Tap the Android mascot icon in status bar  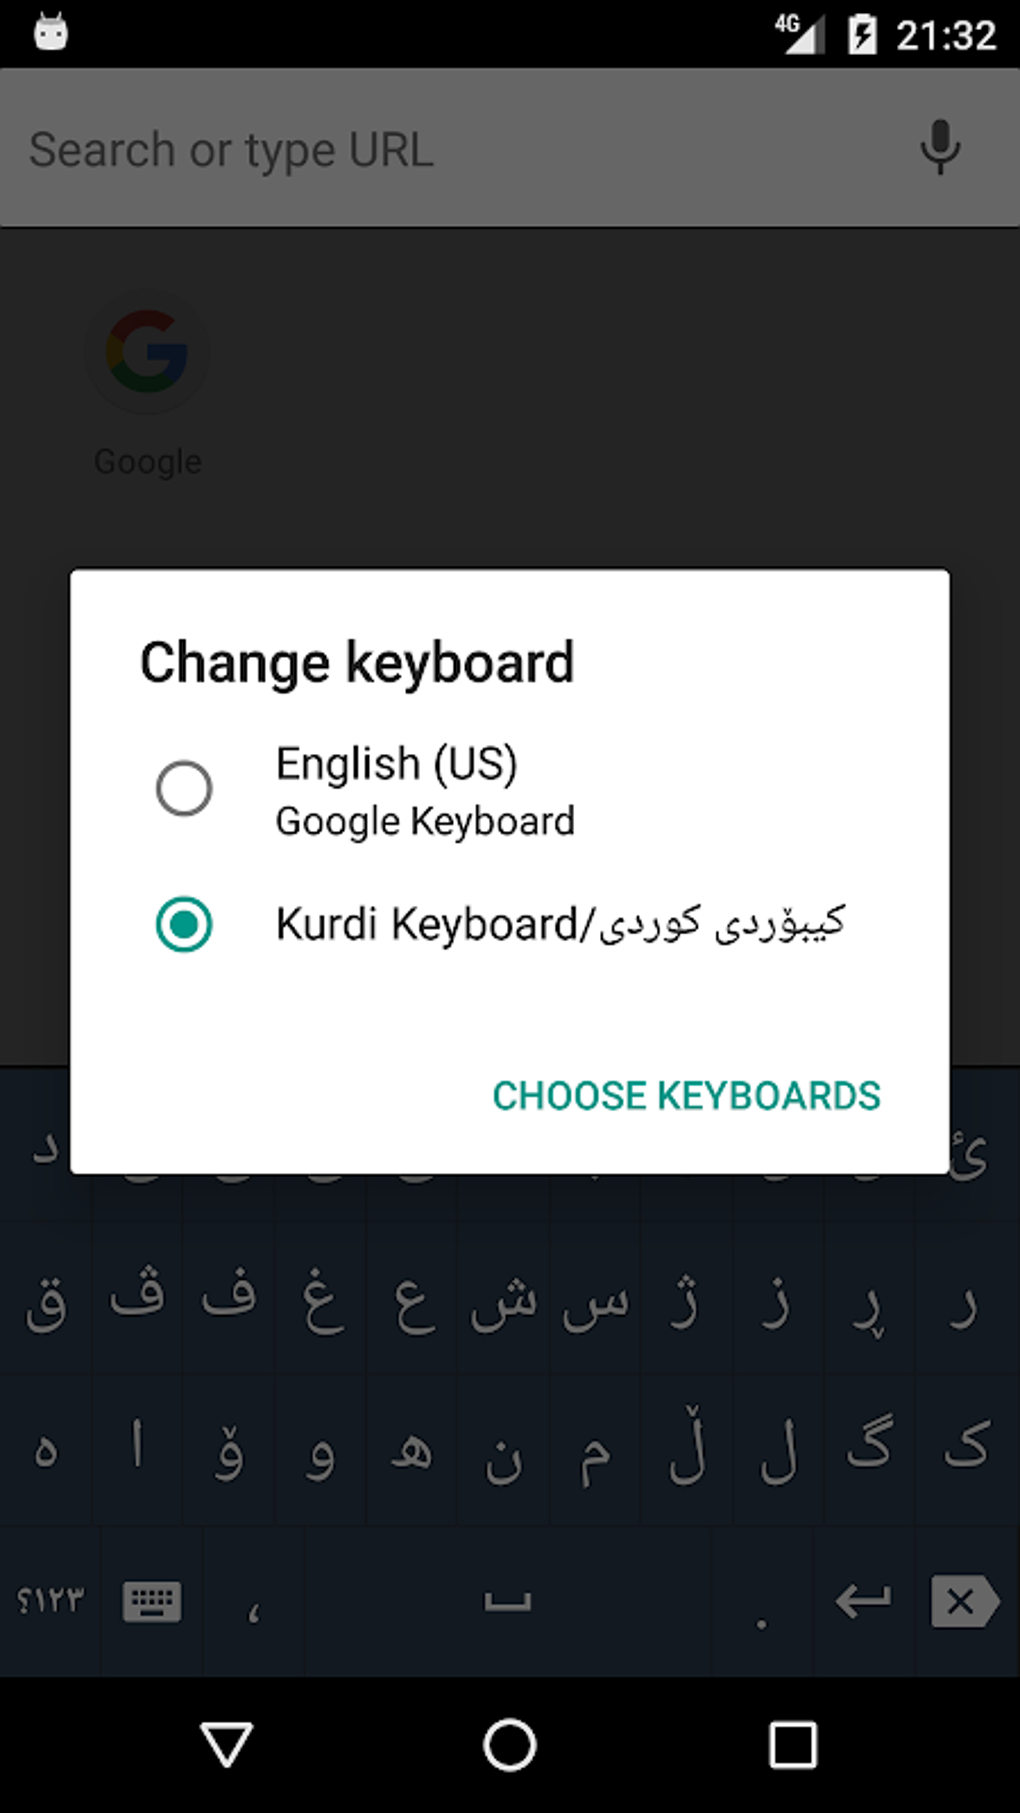click(x=50, y=32)
